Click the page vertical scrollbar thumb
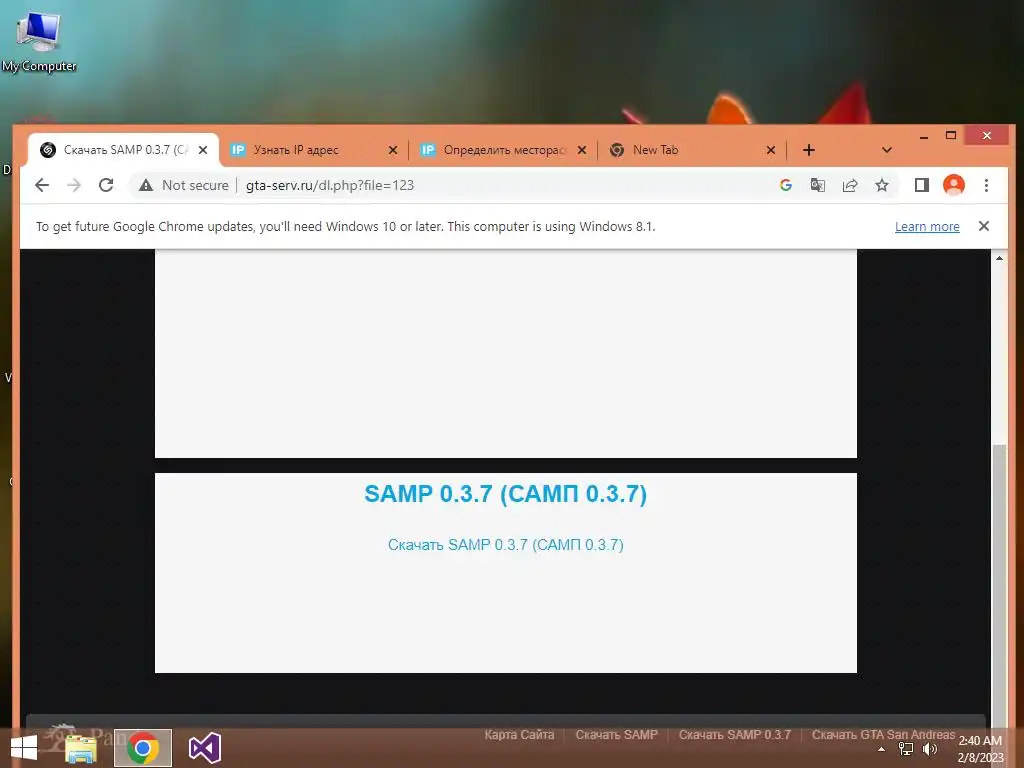The height and width of the screenshot is (768, 1024). [x=999, y=584]
